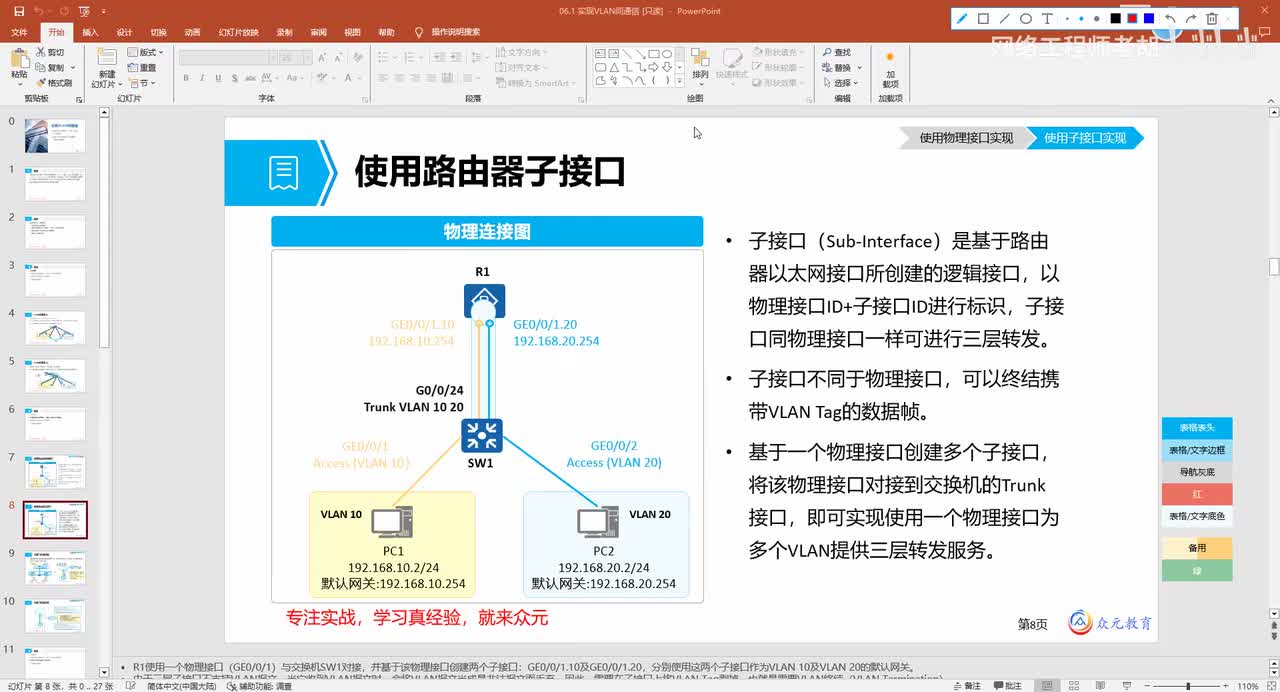Image resolution: width=1280 pixels, height=692 pixels.
Task: Open the 文件 menu
Action: [x=19, y=32]
